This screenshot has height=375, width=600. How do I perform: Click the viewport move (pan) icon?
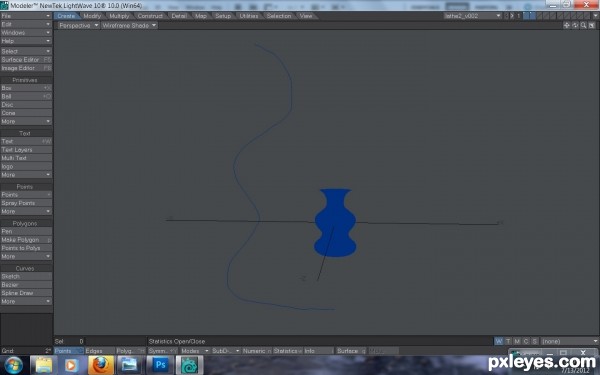coord(566,25)
